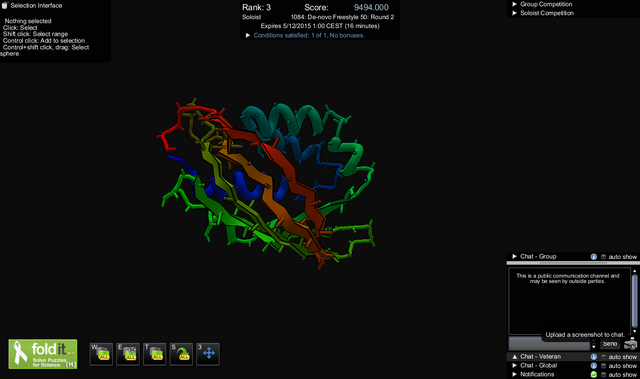Click the info icon for Chat - Global
The image size is (640, 379).
pyautogui.click(x=593, y=366)
